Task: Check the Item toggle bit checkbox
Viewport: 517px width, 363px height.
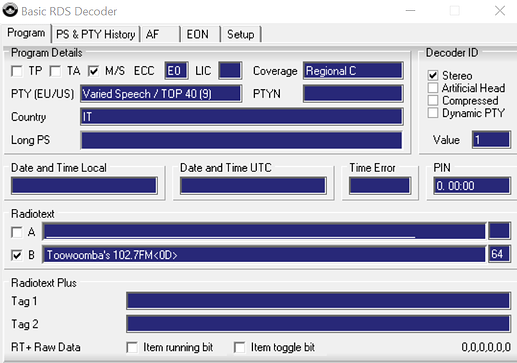Action: 239,347
